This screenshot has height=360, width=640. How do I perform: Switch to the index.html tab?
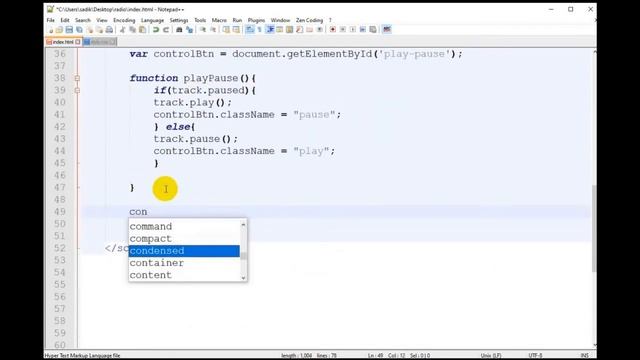click(x=62, y=42)
